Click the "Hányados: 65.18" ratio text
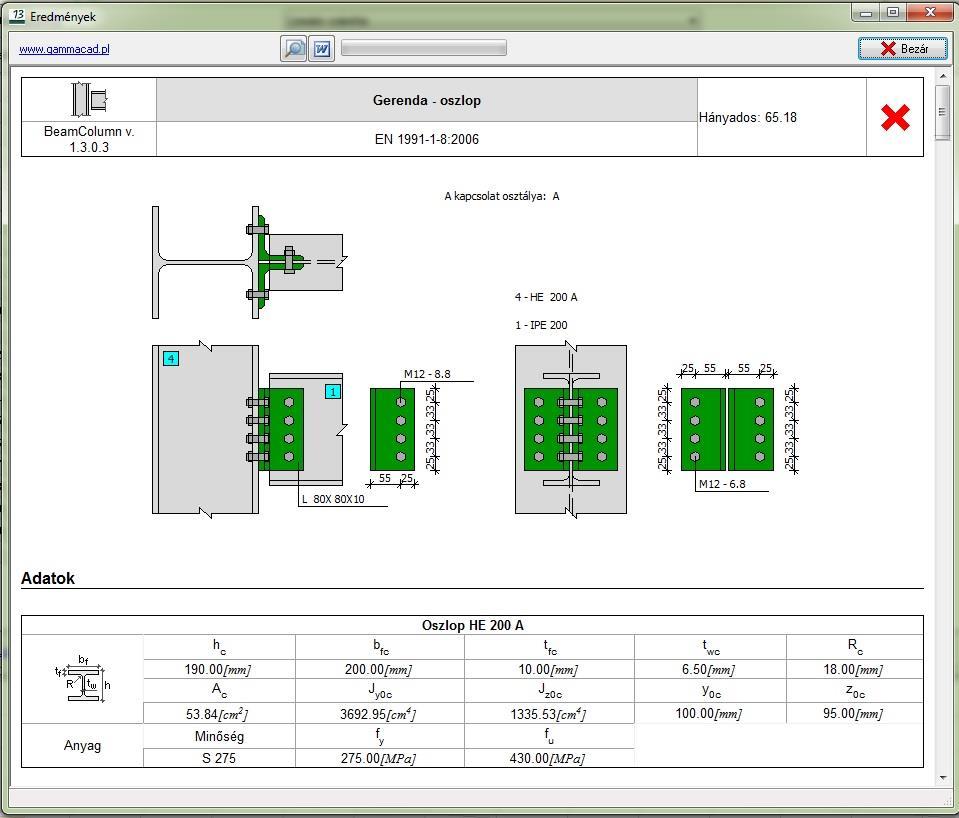This screenshot has height=818, width=959. pos(748,117)
